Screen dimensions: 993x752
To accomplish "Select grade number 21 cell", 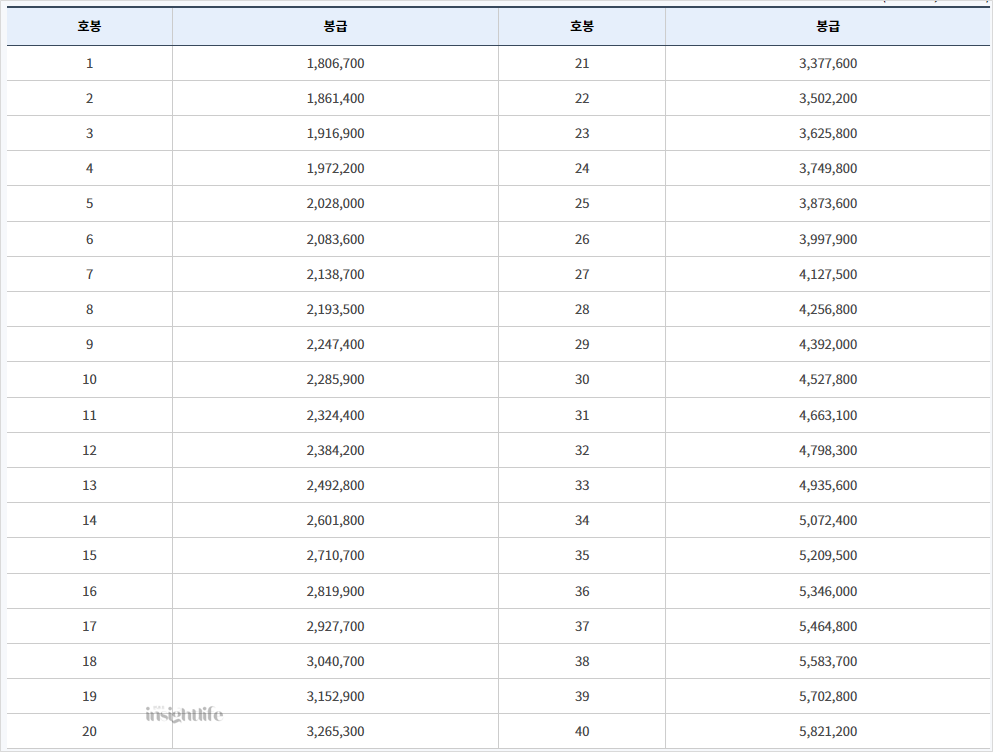I will [581, 63].
